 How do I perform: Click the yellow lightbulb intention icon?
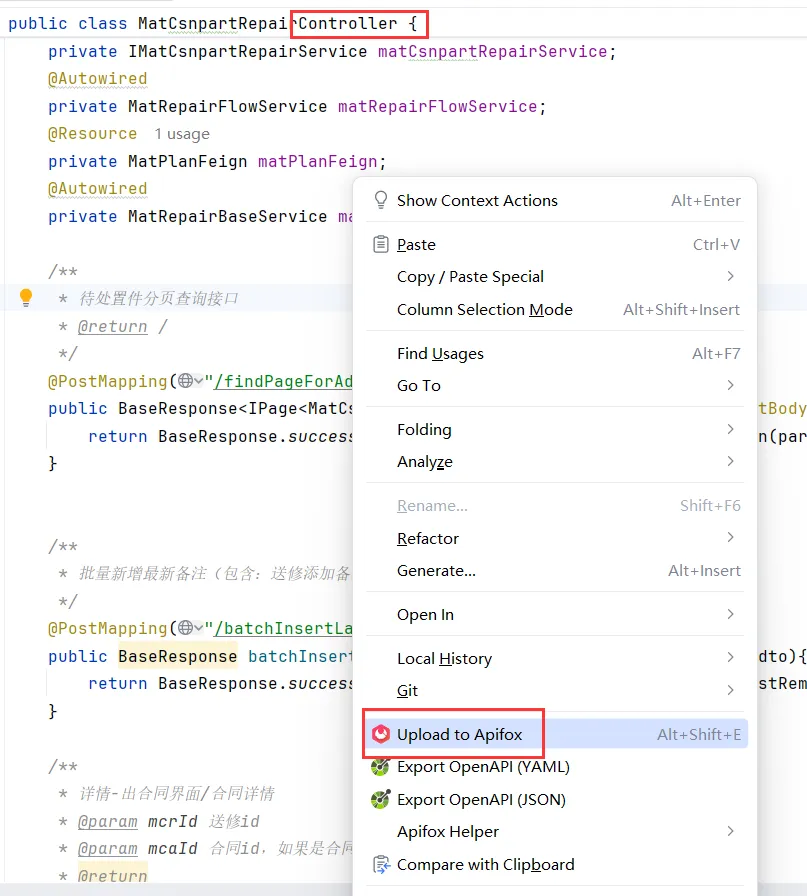(x=26, y=297)
